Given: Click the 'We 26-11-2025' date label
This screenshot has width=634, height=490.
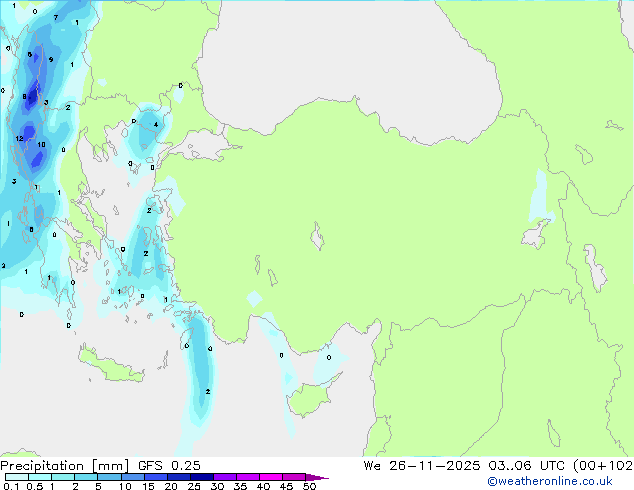Looking at the screenshot, I should tap(422, 466).
